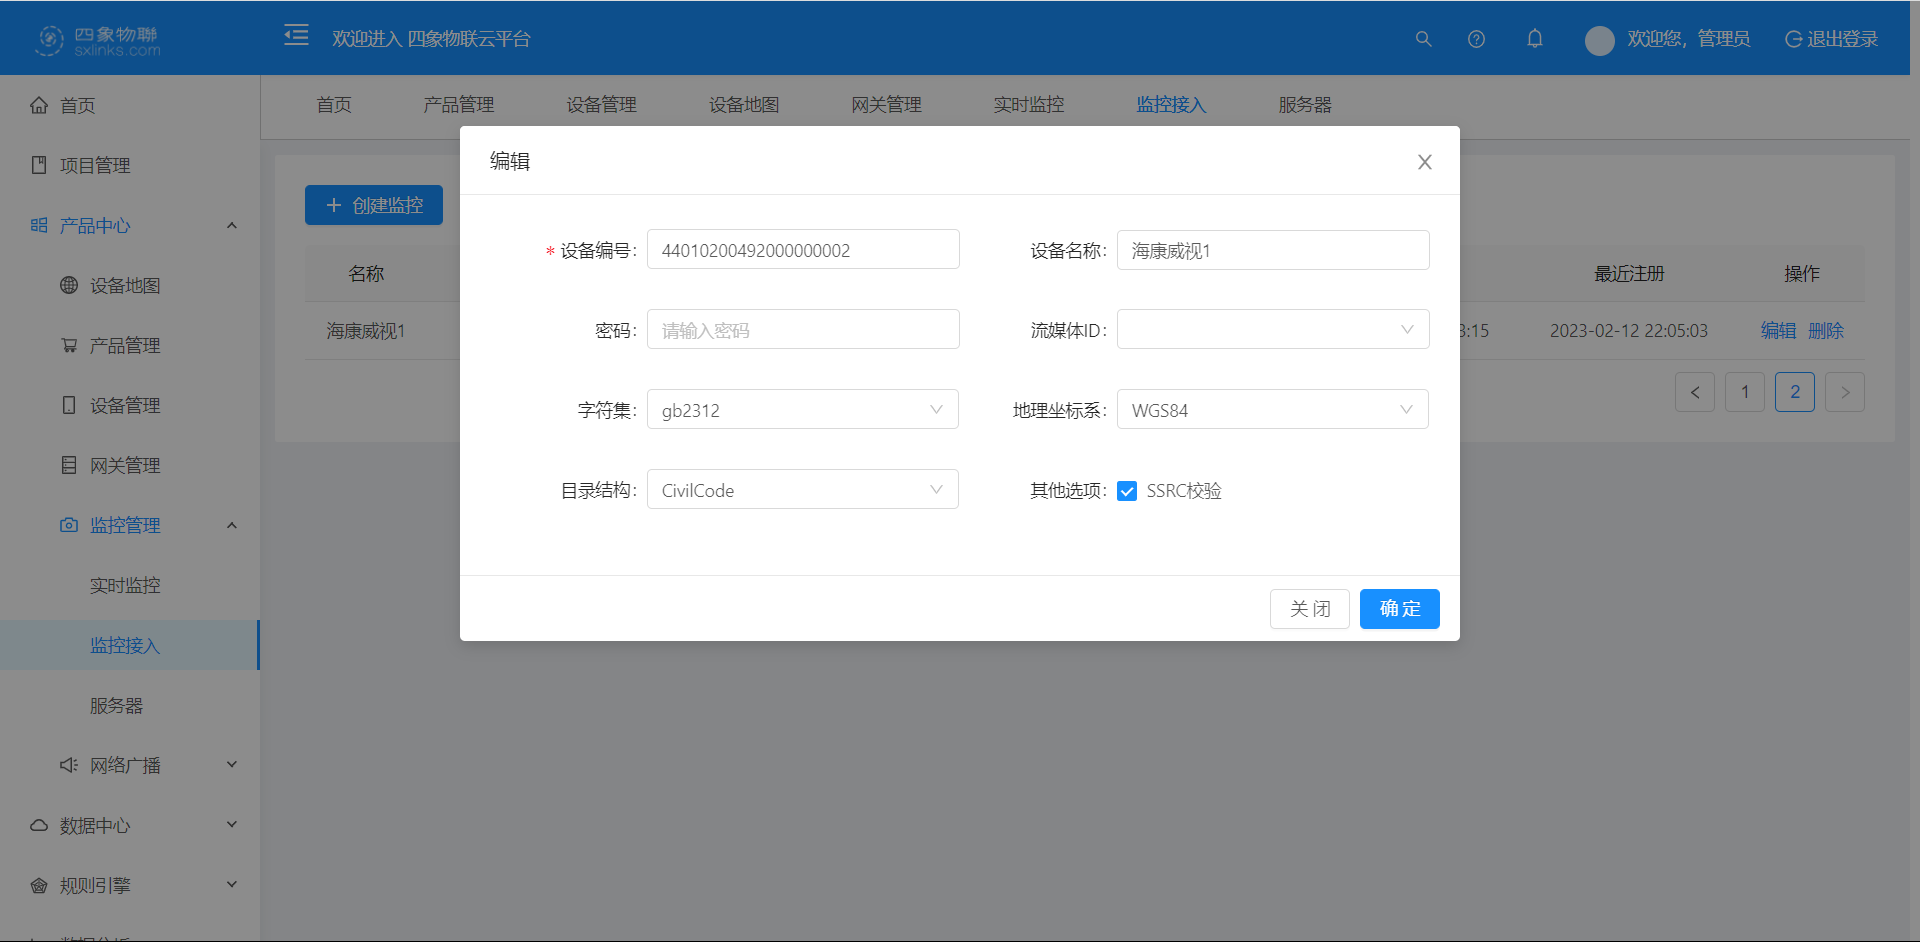The height and width of the screenshot is (942, 1920).
Task: Click the 规则引擎 sidebar icon
Action: point(38,884)
